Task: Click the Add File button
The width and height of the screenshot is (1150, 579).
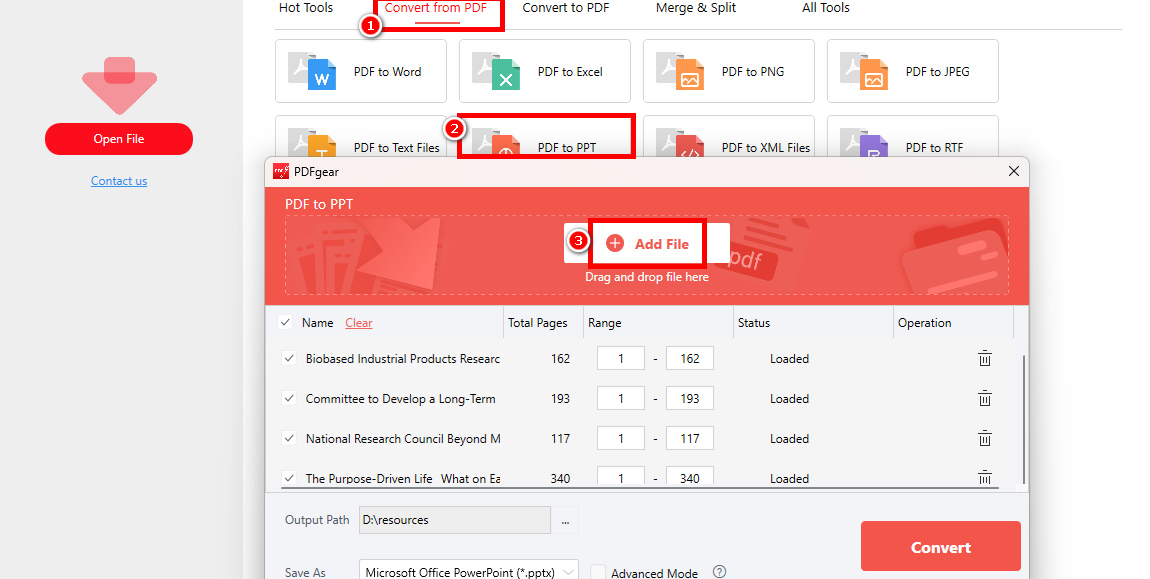Action: click(647, 244)
